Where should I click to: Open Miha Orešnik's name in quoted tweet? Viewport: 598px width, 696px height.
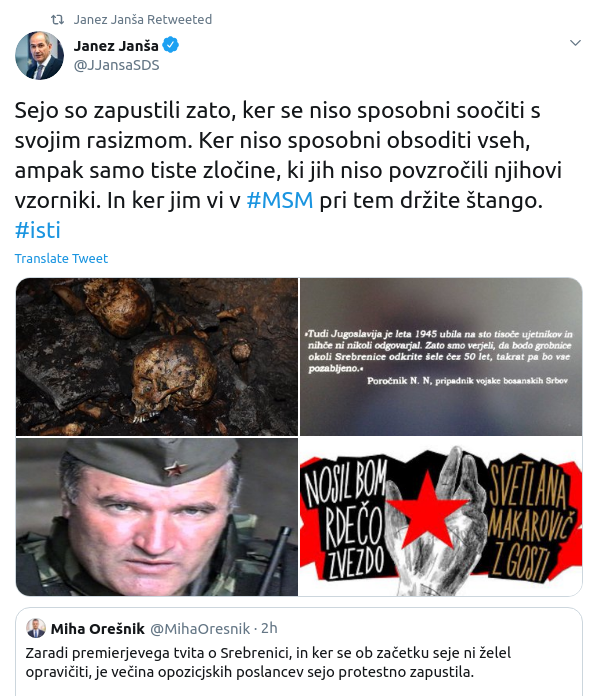[98, 629]
